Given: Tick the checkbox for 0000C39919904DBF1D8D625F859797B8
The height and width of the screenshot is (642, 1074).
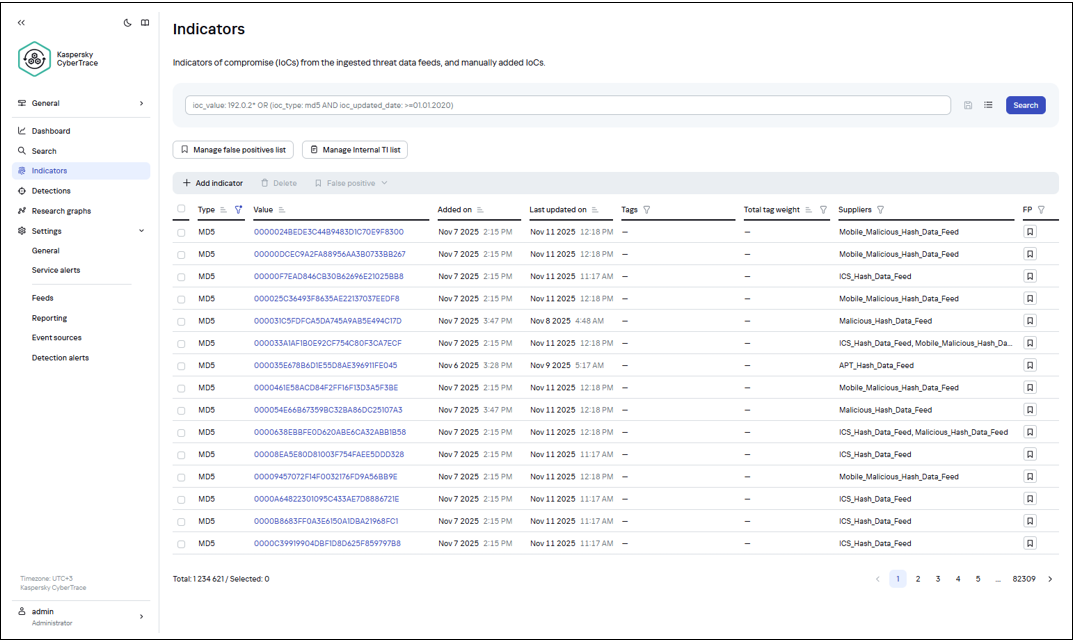Looking at the screenshot, I should (181, 544).
